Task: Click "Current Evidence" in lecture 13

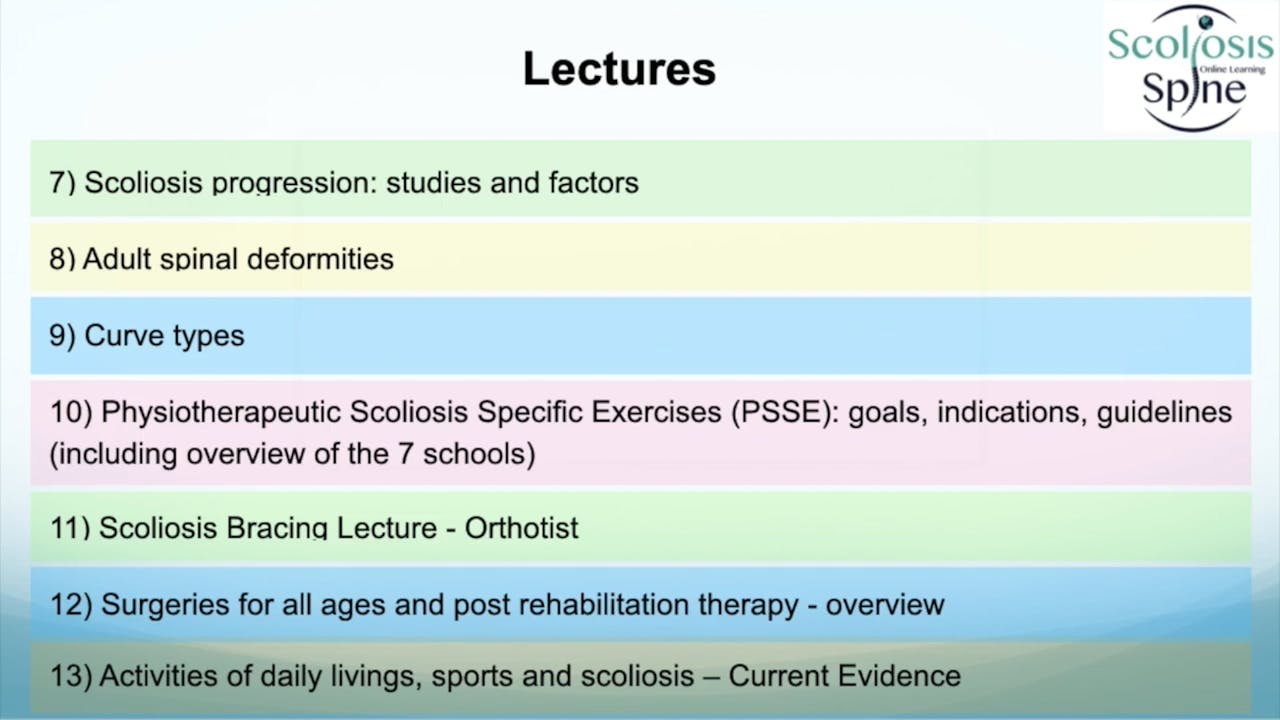Action: (844, 676)
